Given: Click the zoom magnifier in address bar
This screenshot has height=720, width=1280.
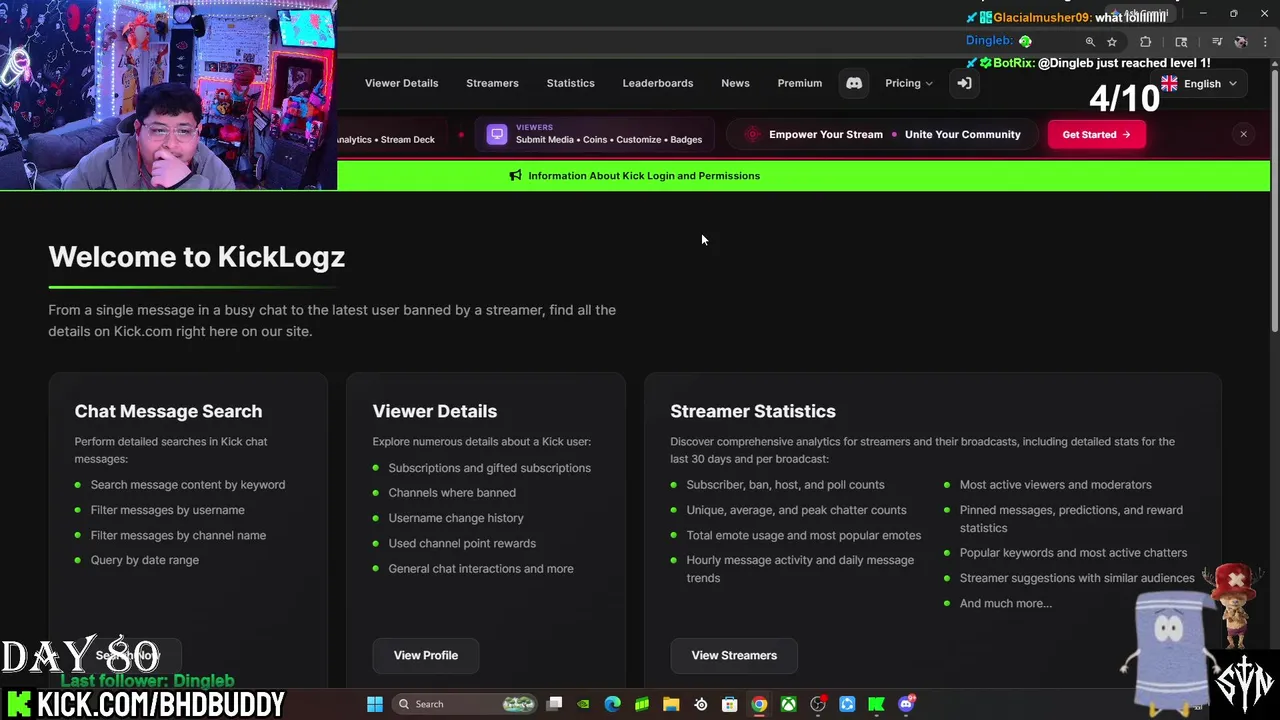Looking at the screenshot, I should pyautogui.click(x=1090, y=42).
